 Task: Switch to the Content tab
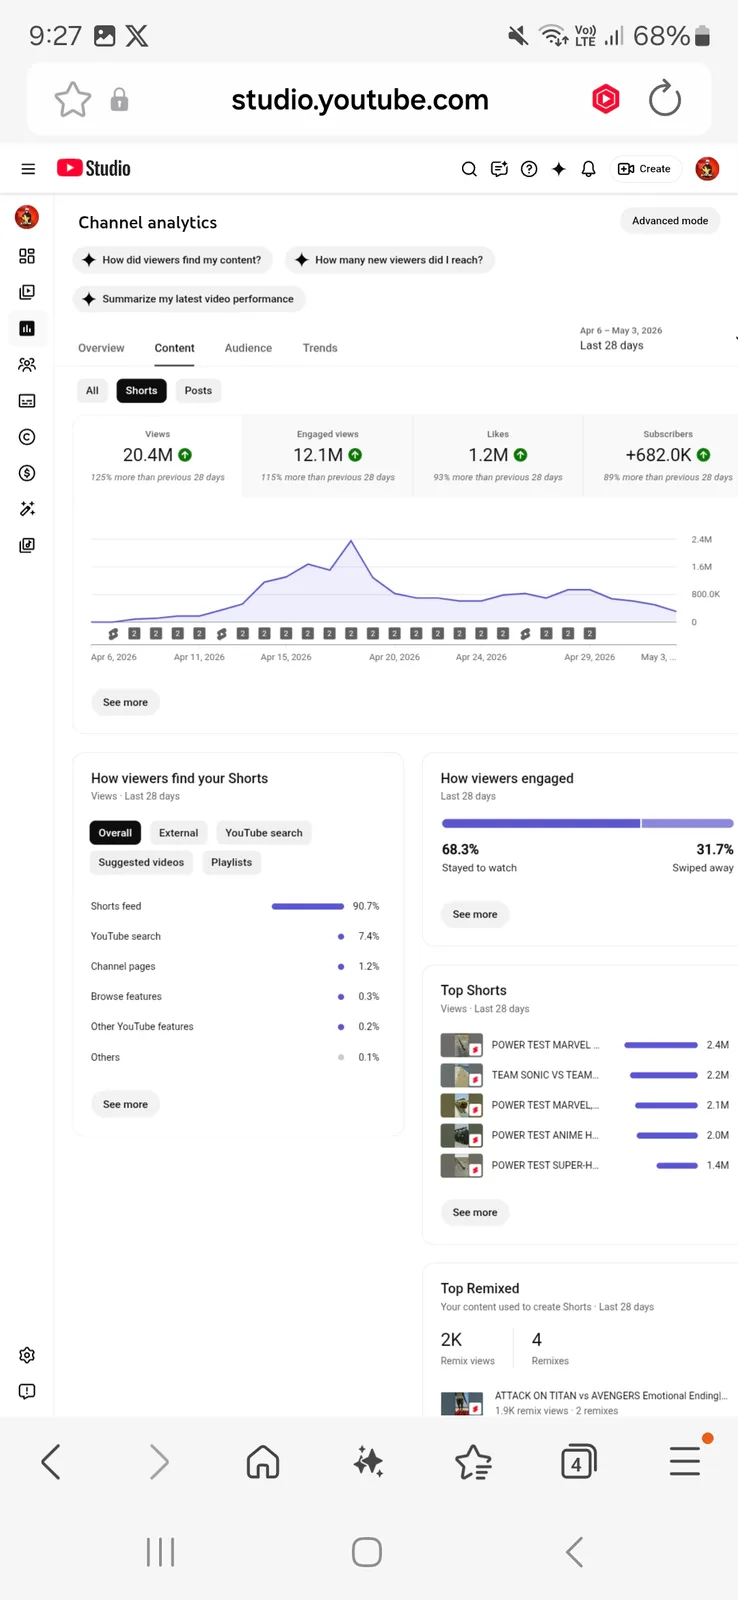[x=174, y=348]
